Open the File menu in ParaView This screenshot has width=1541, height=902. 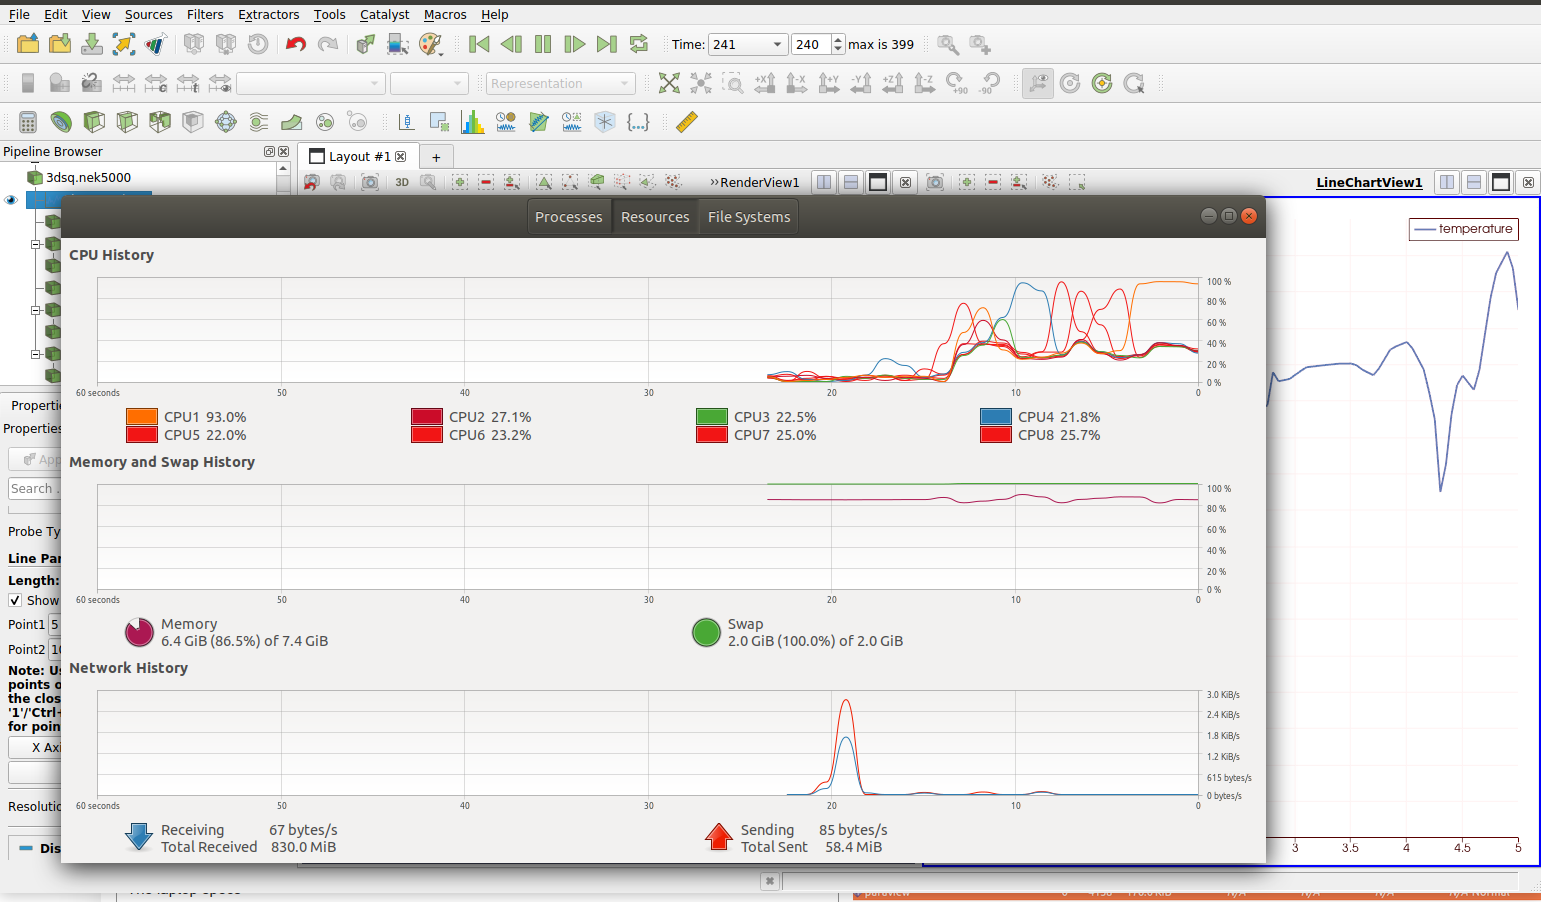pyautogui.click(x=19, y=14)
